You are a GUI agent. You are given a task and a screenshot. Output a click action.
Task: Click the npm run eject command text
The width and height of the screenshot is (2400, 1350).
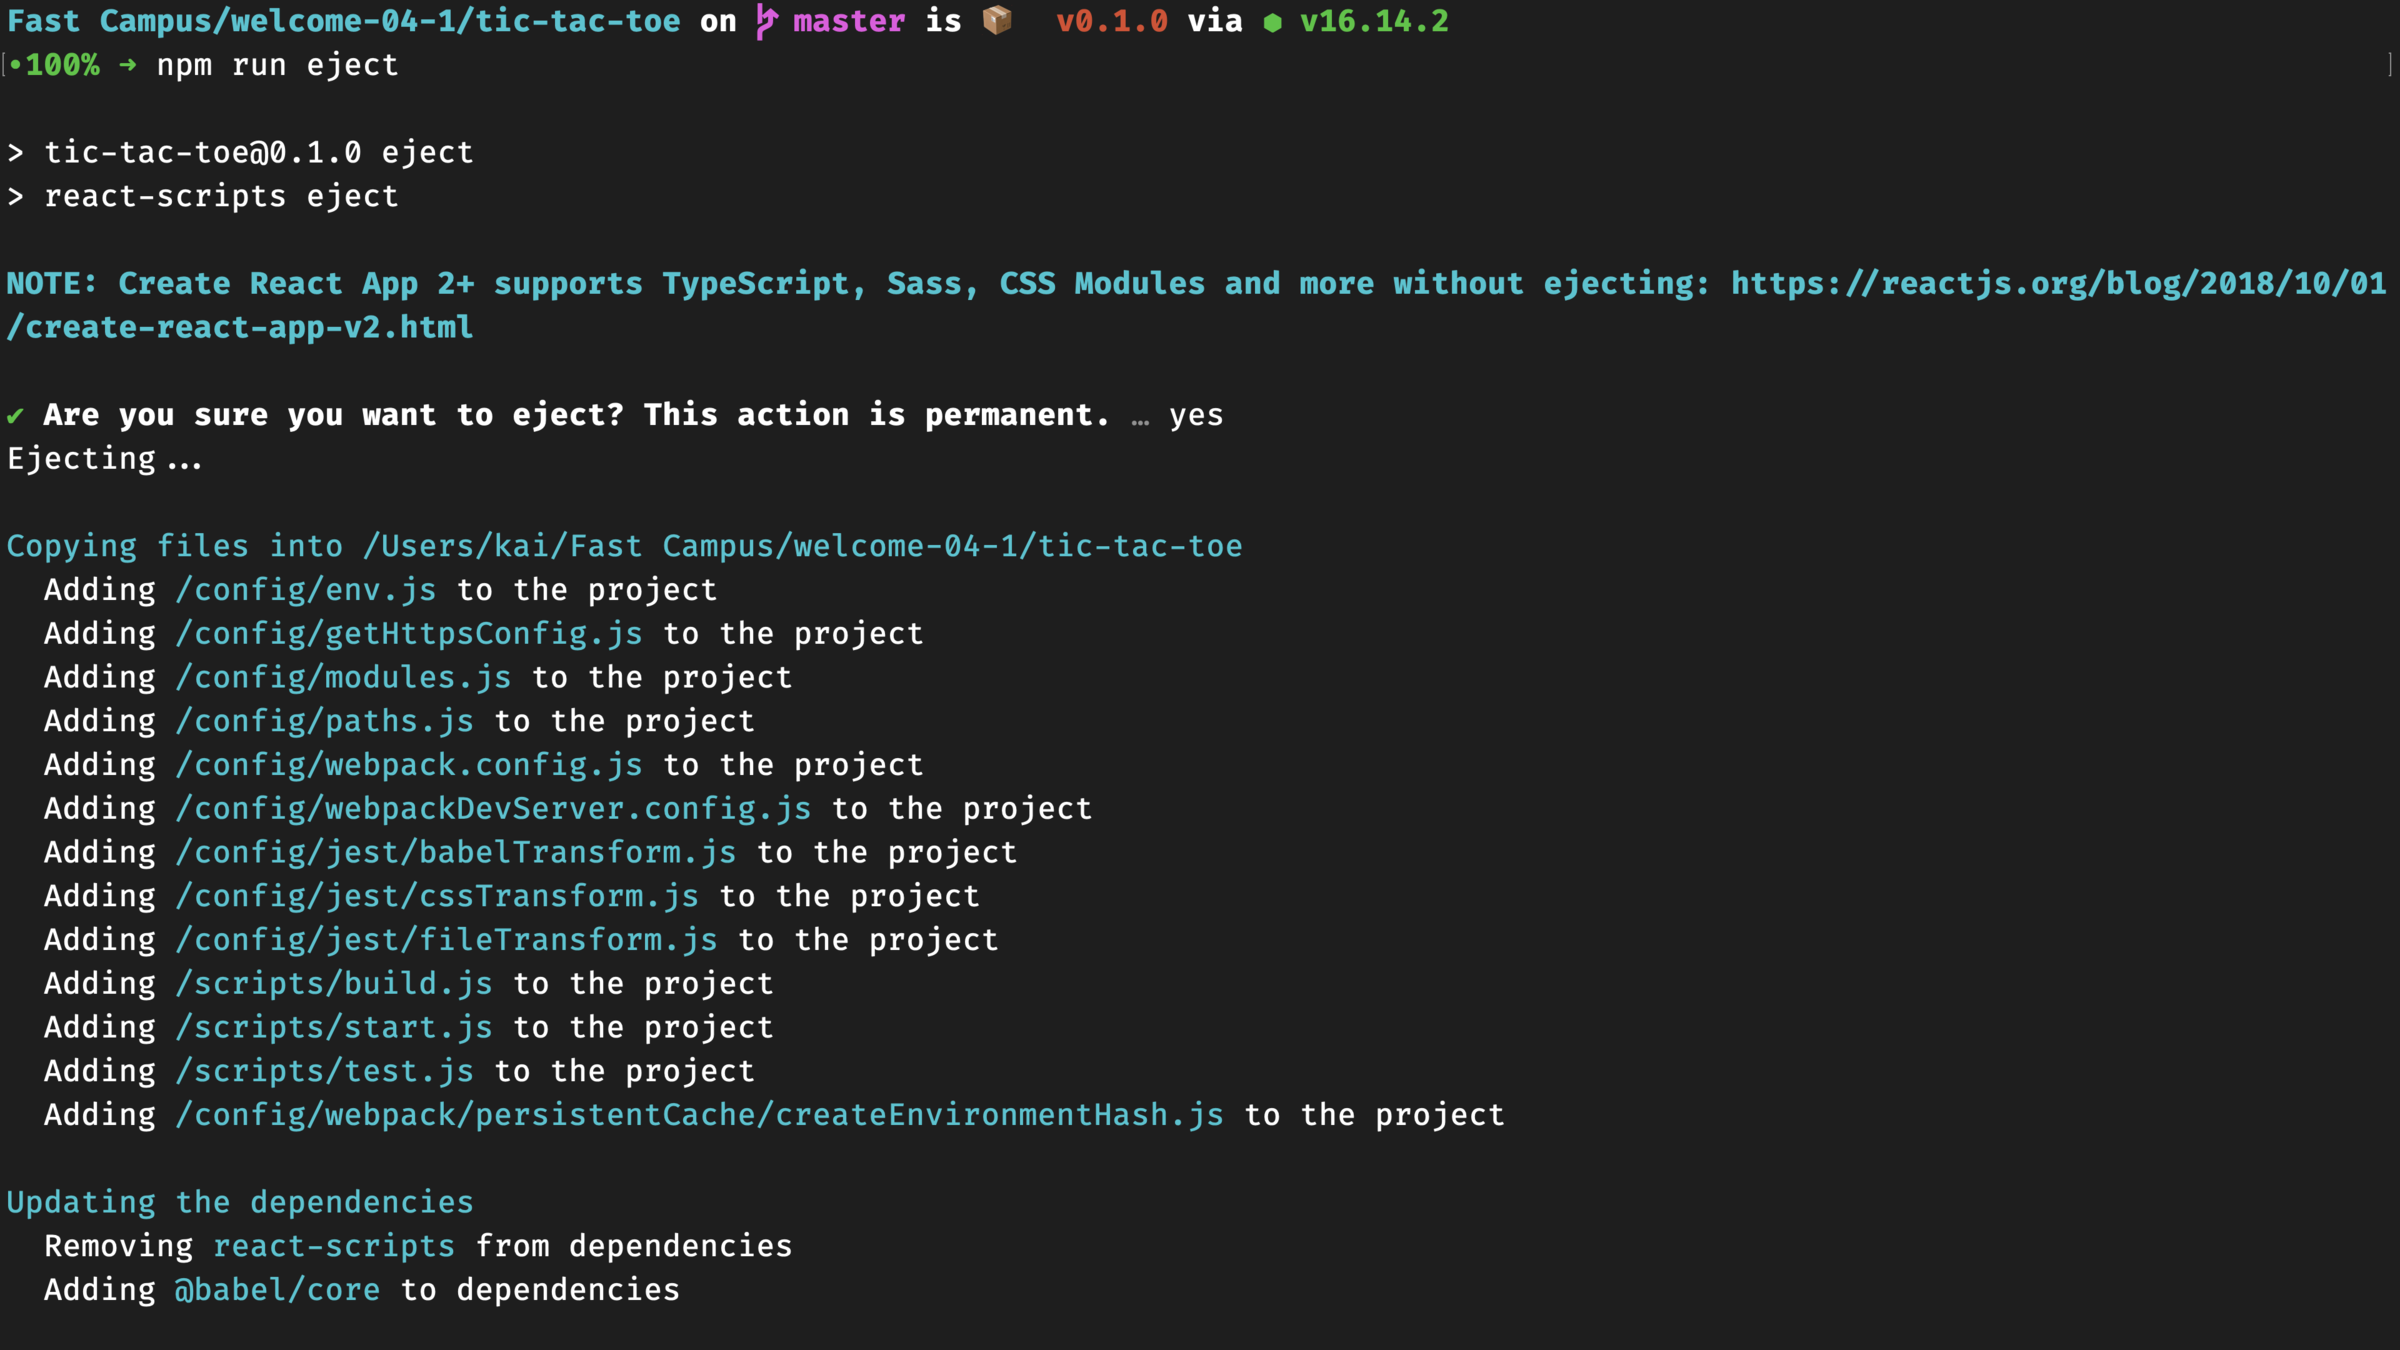click(277, 66)
